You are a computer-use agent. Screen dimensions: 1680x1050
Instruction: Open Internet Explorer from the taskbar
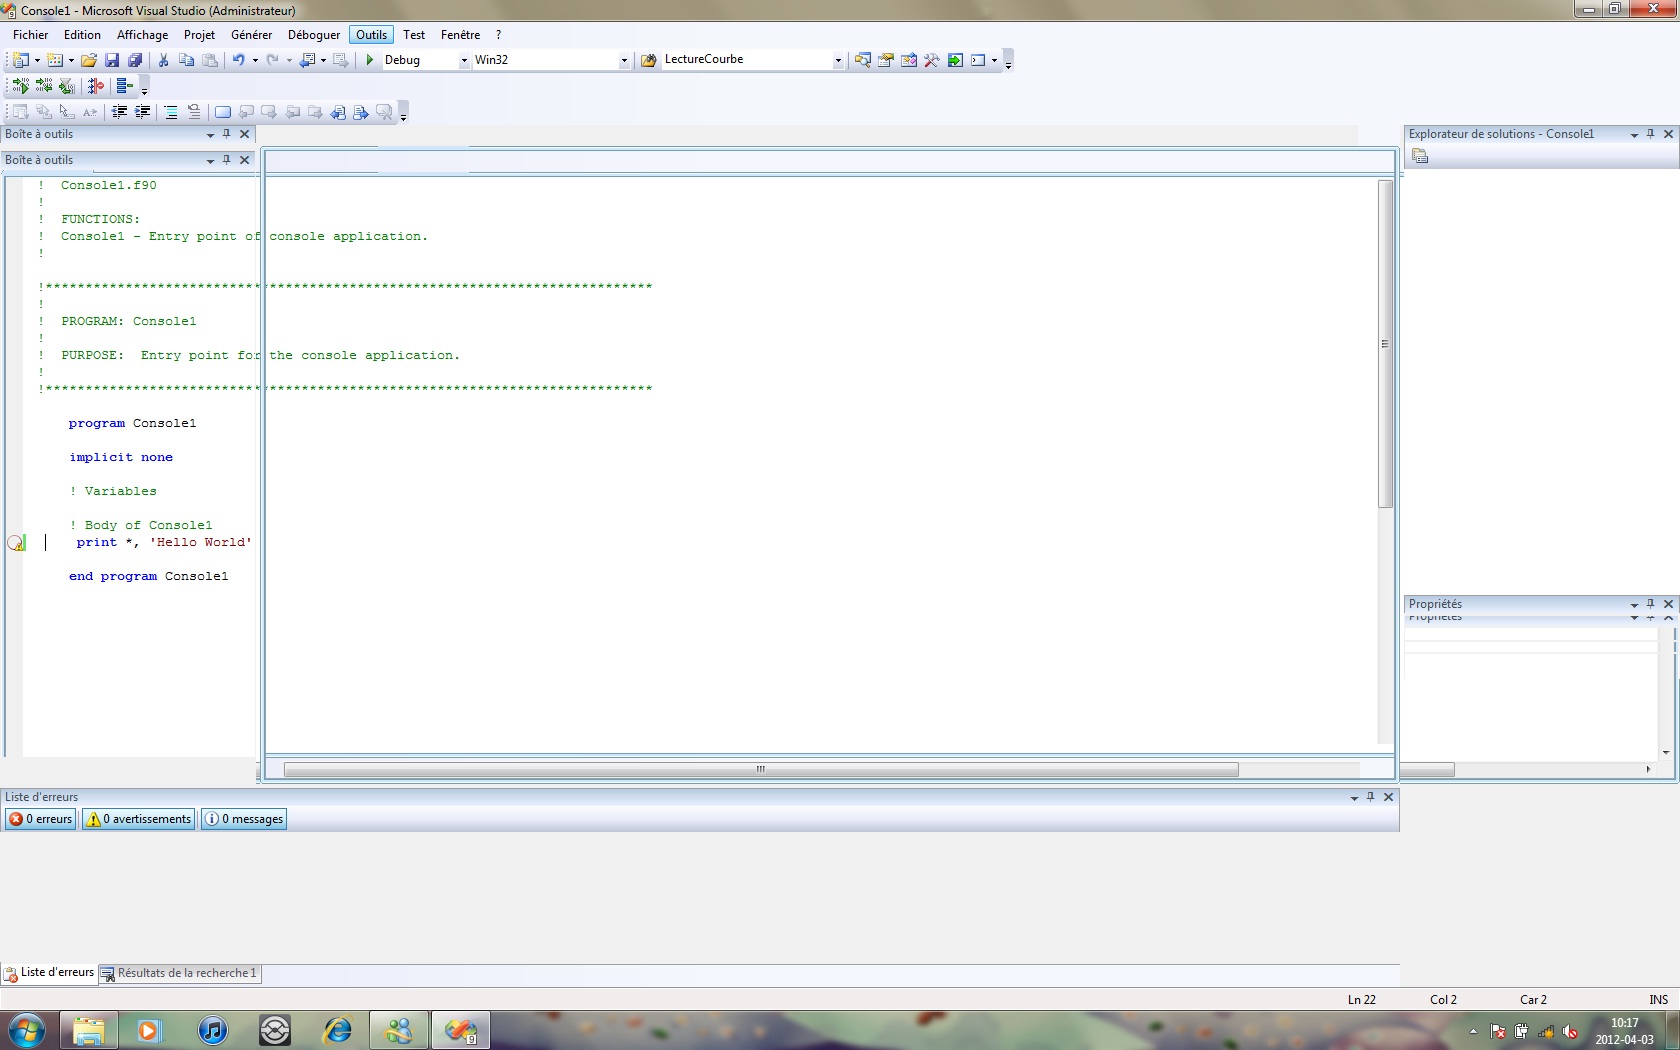[337, 1030]
